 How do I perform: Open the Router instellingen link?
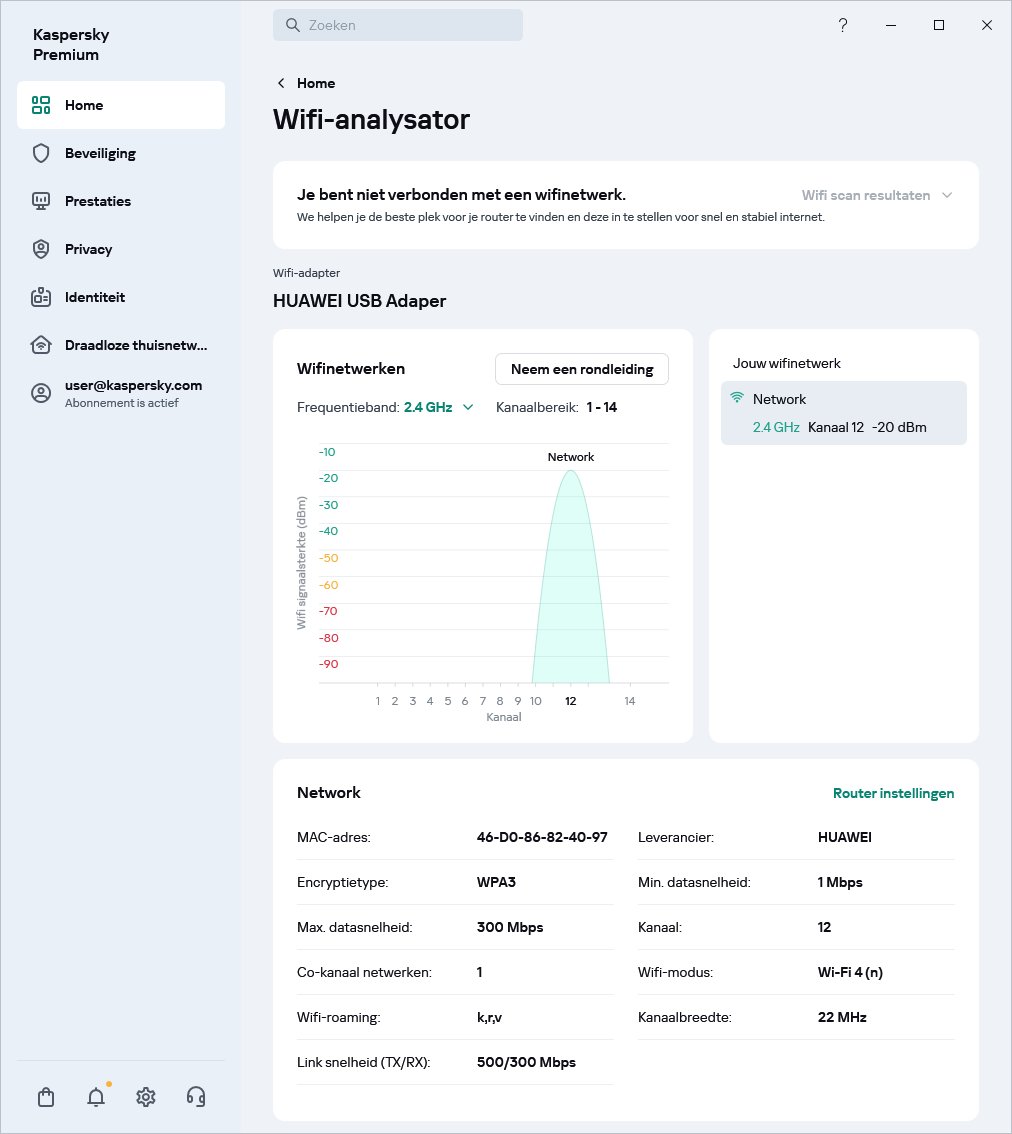click(x=893, y=793)
